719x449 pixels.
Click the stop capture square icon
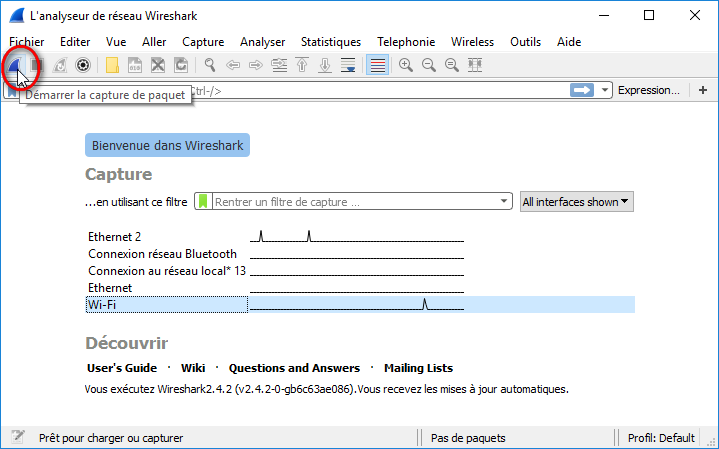37,65
